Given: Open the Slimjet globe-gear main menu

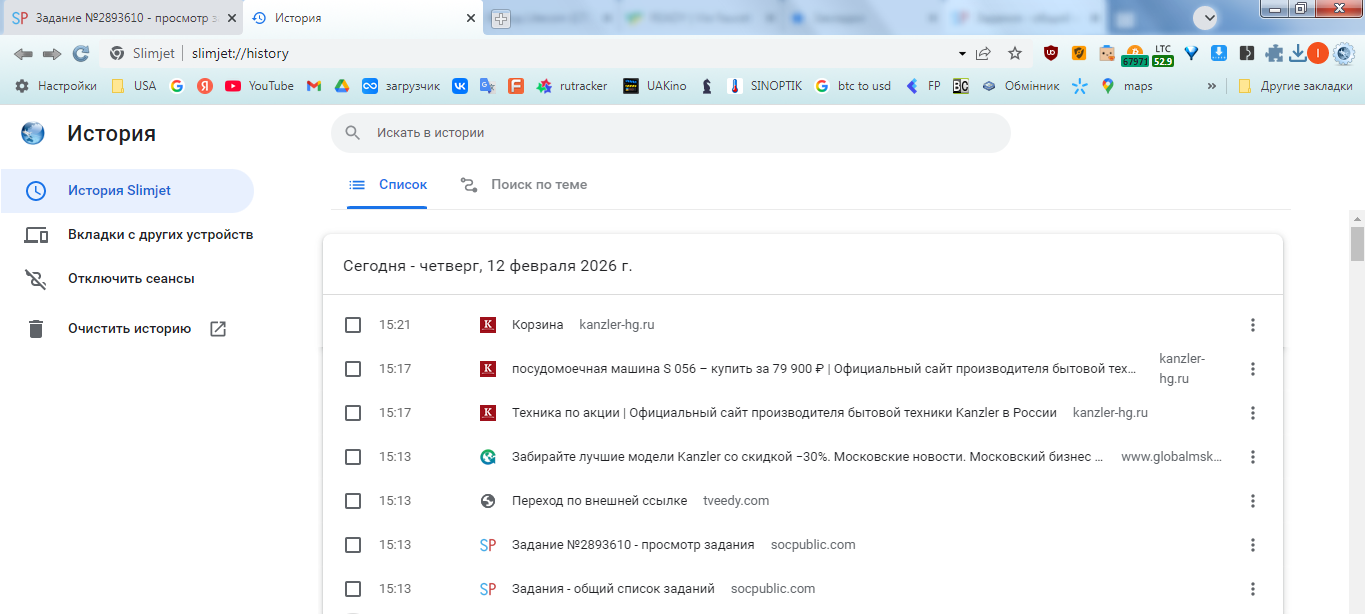Looking at the screenshot, I should pyautogui.click(x=1343, y=53).
